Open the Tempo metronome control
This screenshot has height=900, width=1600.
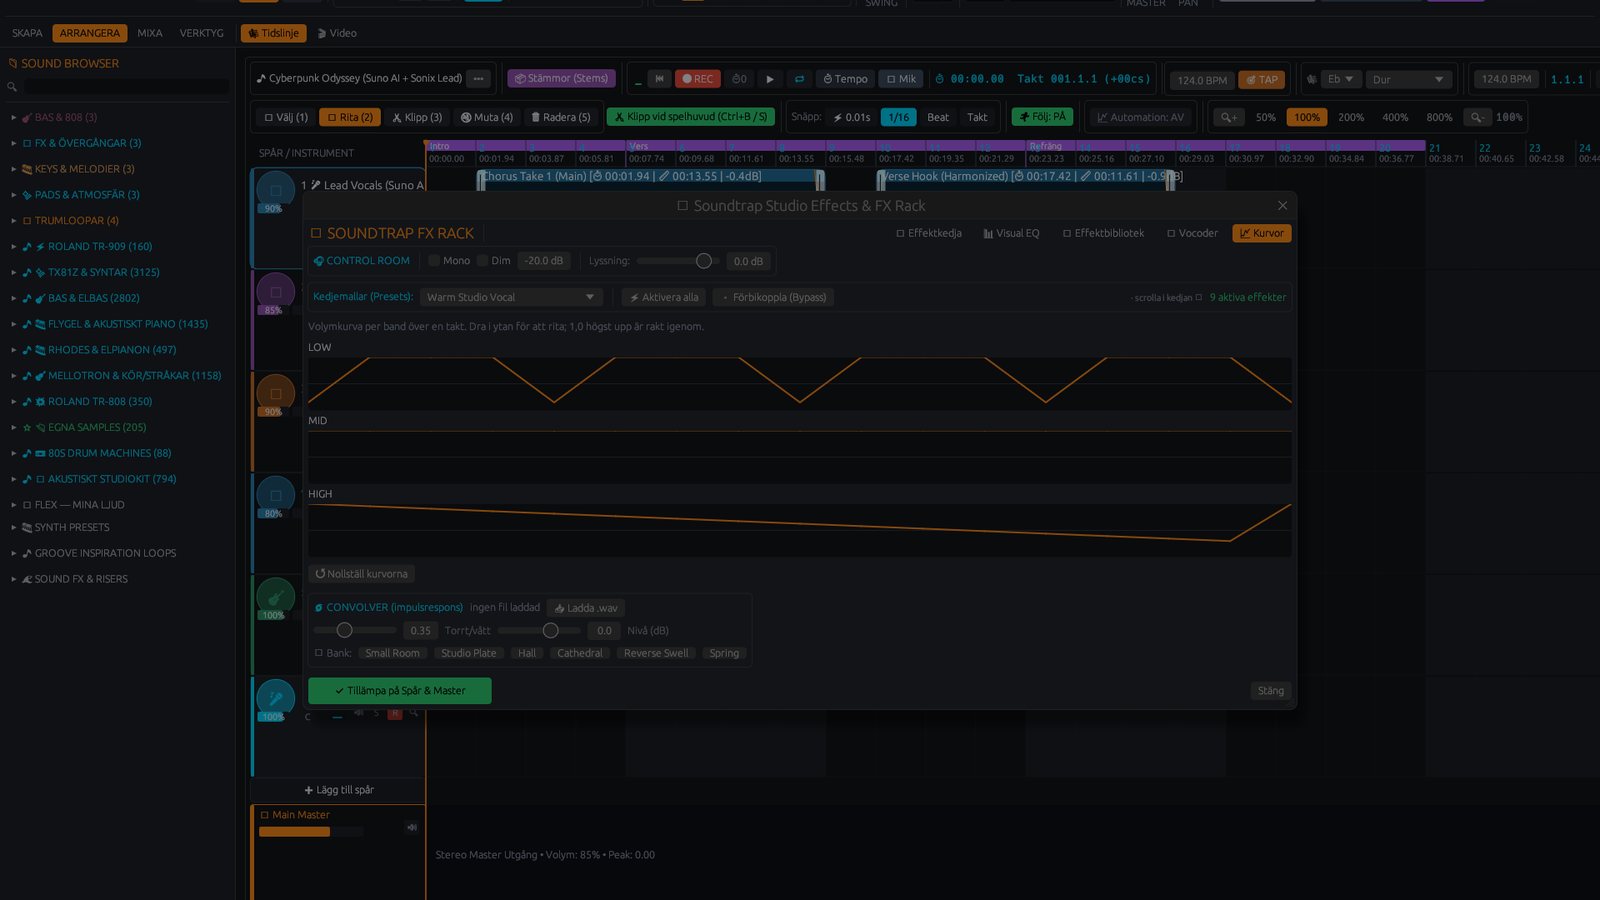(845, 79)
